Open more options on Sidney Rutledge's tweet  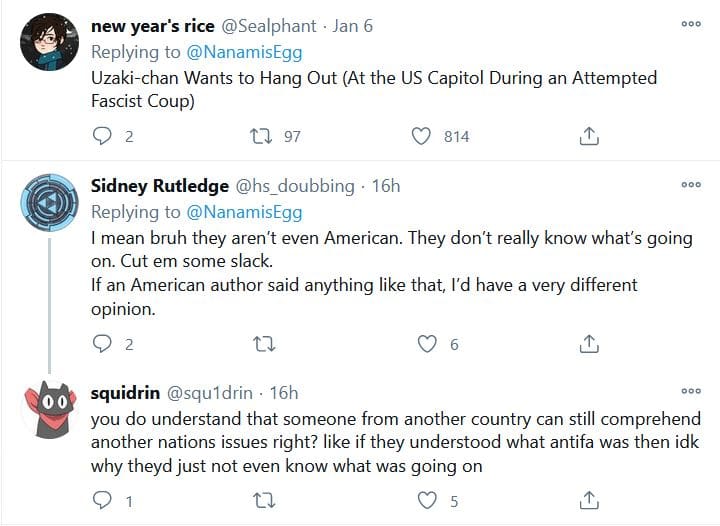[x=690, y=185]
